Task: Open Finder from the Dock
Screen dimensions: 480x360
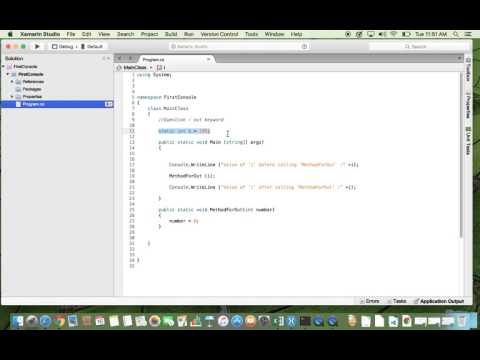Action: [x=18, y=321]
